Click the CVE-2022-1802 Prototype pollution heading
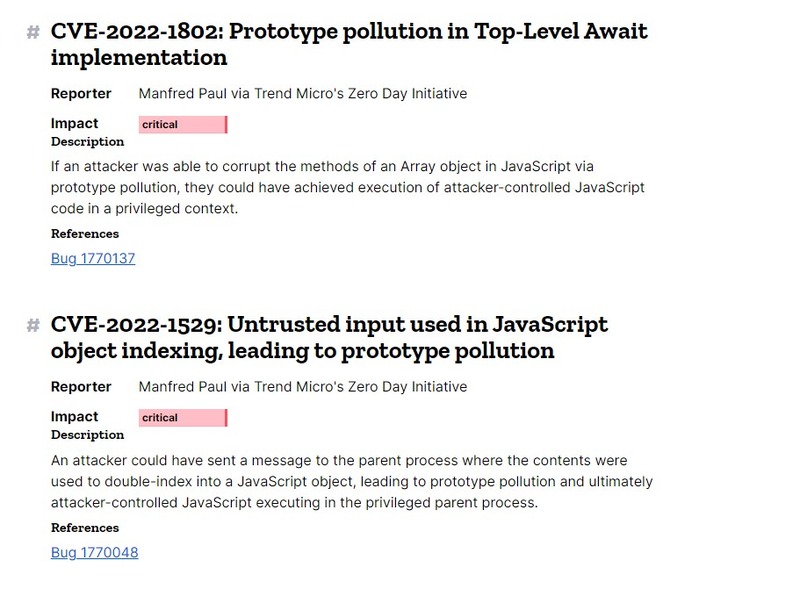800x589 pixels. point(349,44)
